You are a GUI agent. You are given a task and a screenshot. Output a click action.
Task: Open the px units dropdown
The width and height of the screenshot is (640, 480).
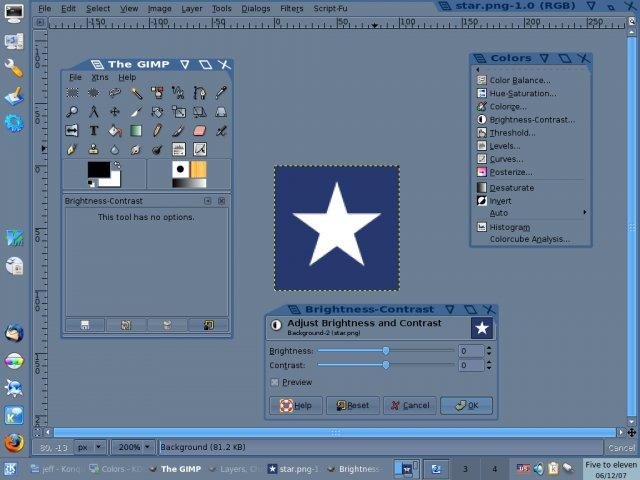pyautogui.click(x=90, y=447)
